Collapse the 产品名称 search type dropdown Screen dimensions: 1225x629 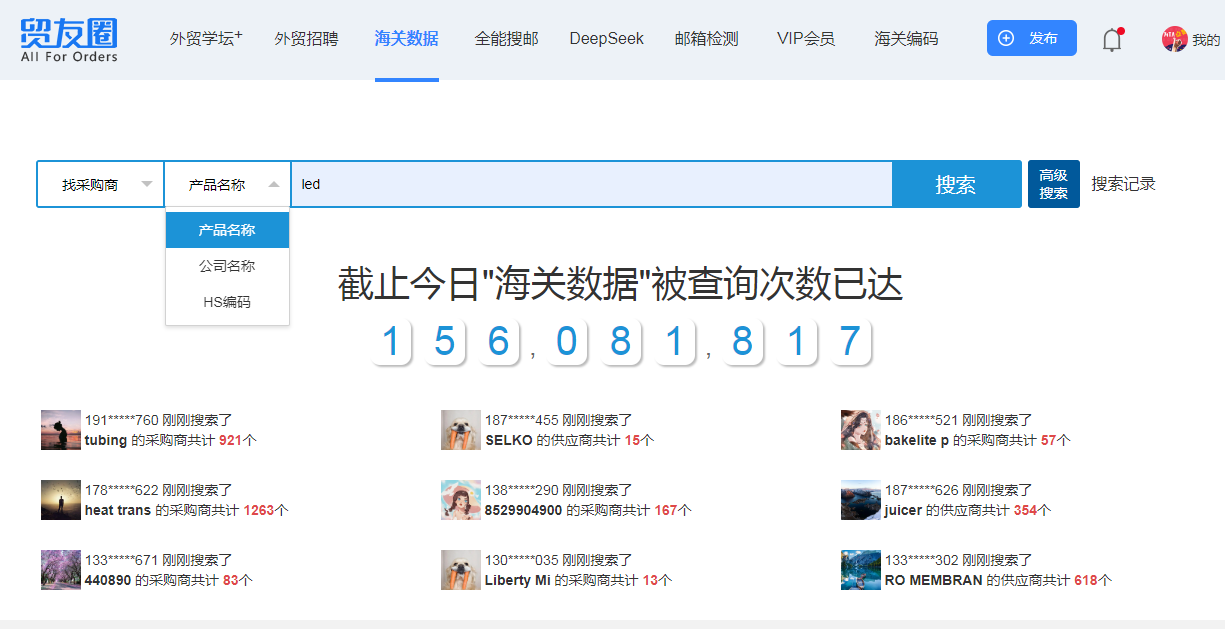click(228, 185)
